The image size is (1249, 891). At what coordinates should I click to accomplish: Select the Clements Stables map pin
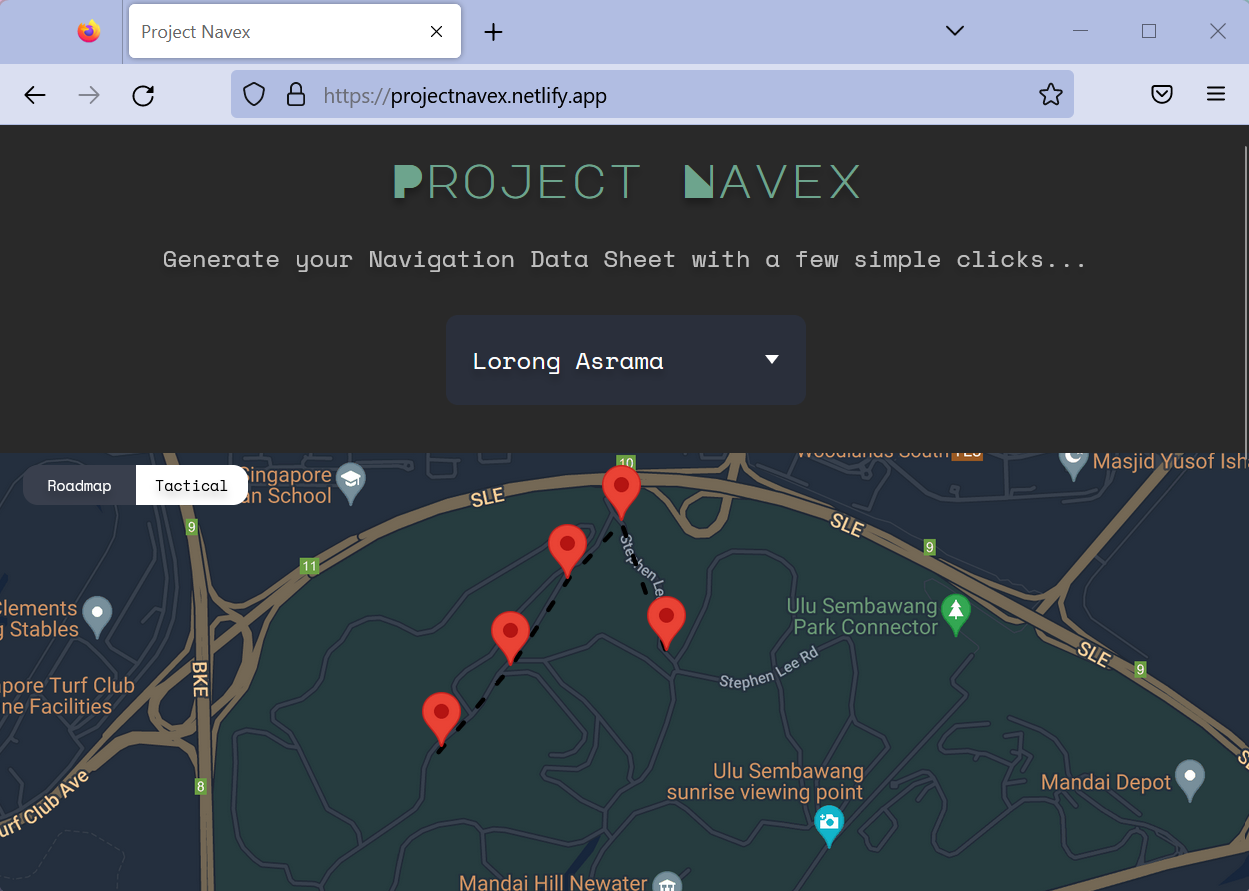click(x=96, y=615)
